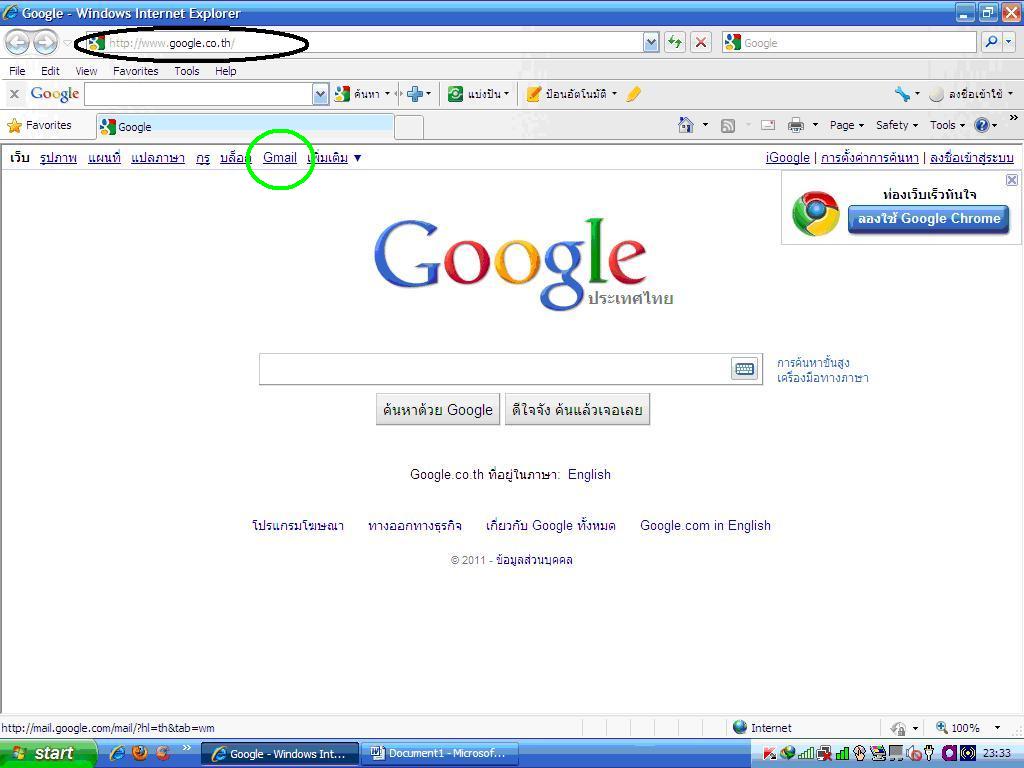Click the Windows Start button
1024x768 pixels.
coord(48,754)
